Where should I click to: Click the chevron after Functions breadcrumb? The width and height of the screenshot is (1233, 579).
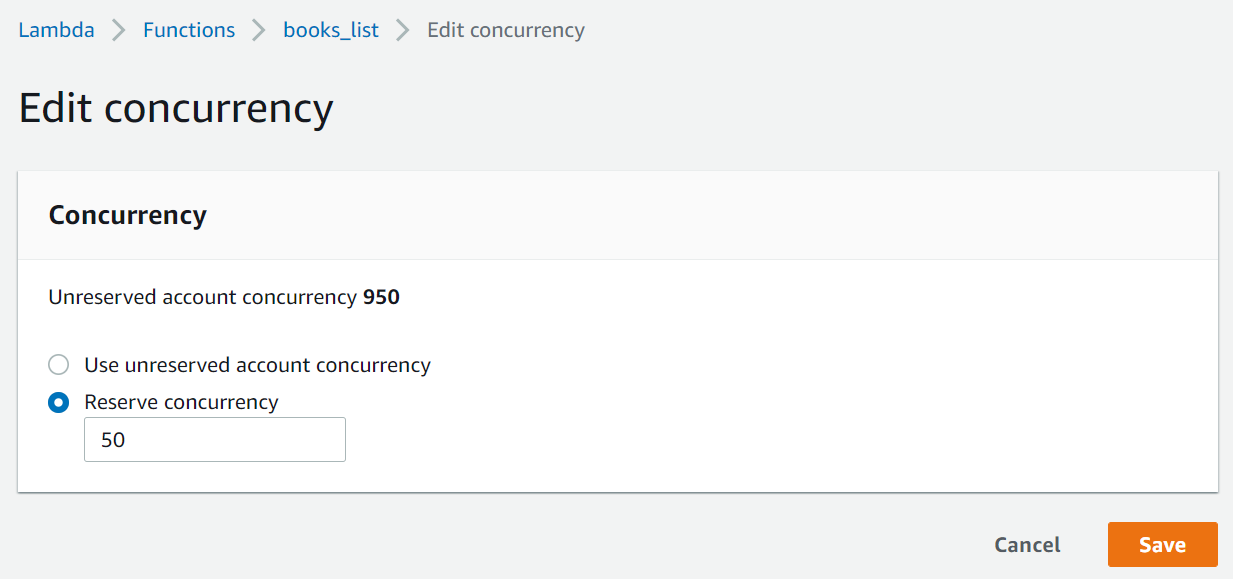[259, 31]
